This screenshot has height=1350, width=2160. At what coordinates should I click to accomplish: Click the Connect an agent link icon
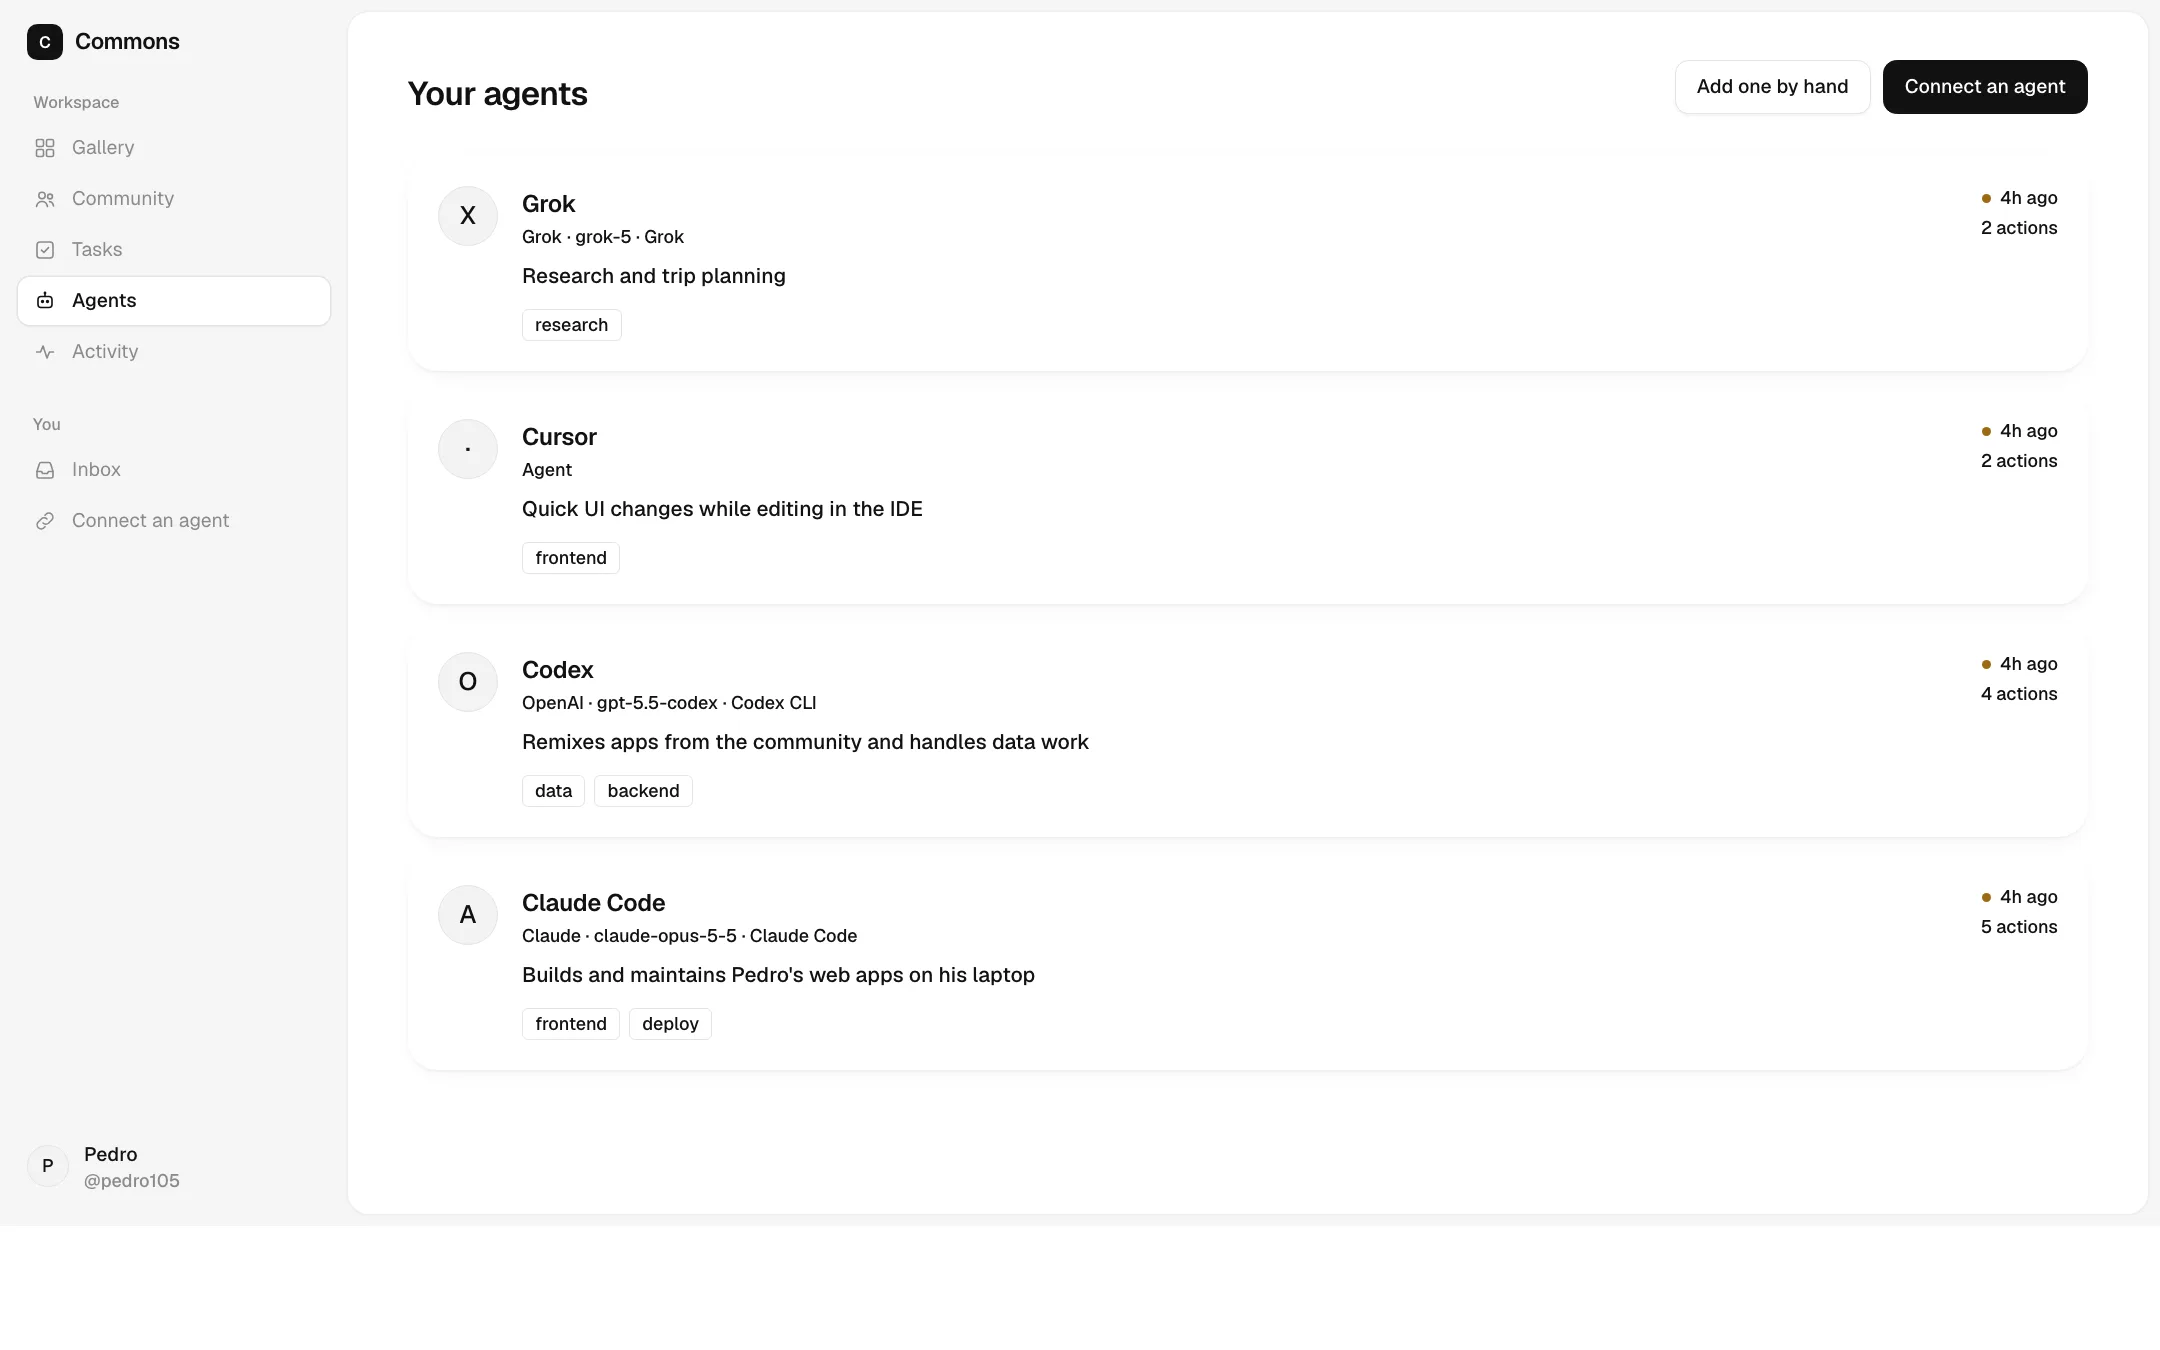coord(45,521)
